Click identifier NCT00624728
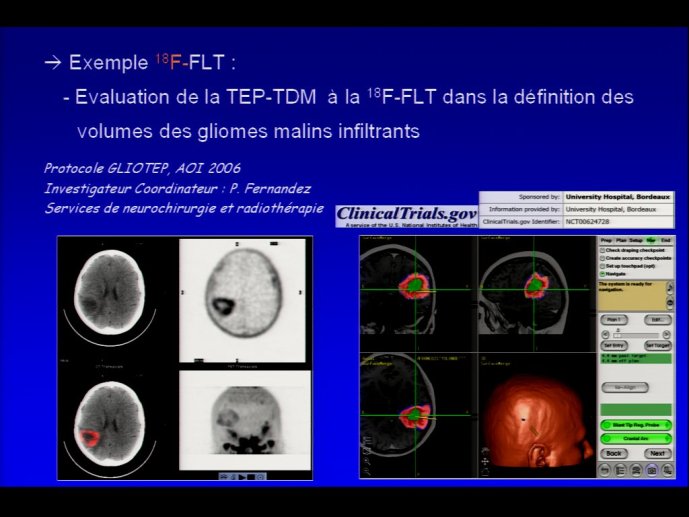 (587, 222)
